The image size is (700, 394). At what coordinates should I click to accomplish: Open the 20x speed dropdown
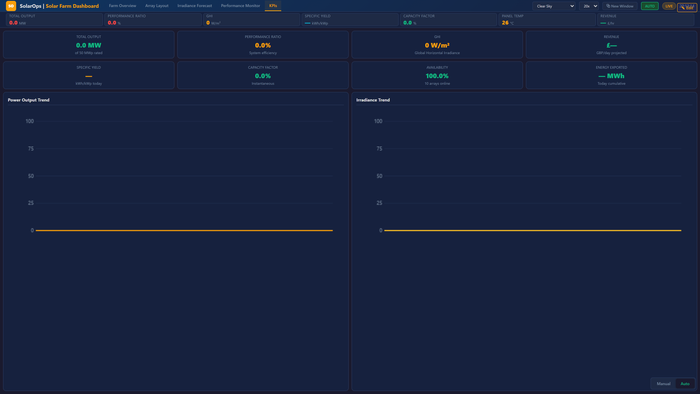589,6
